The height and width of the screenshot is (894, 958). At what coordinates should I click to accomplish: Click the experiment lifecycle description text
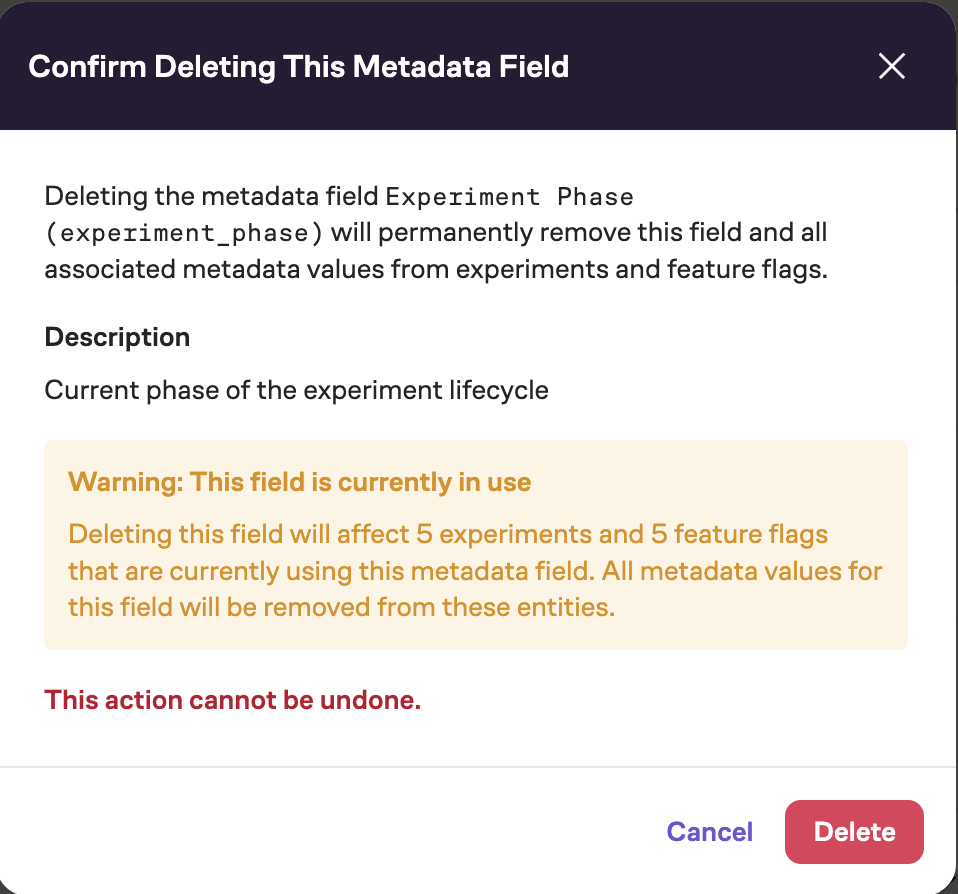point(295,390)
